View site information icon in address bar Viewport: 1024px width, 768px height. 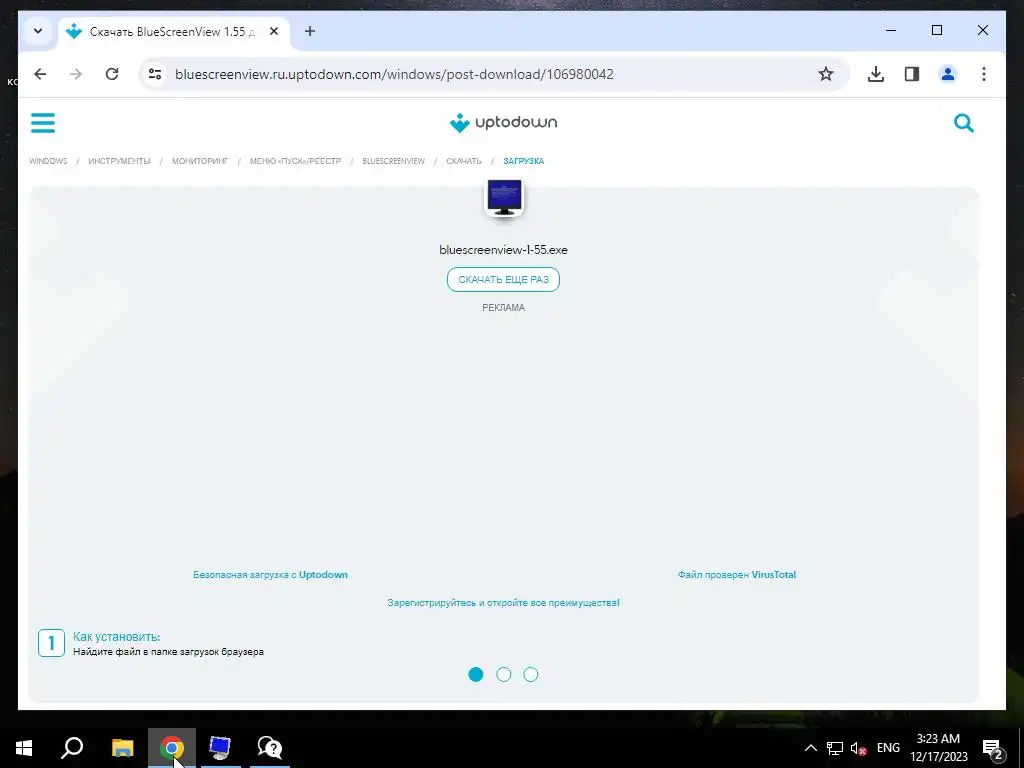[155, 74]
